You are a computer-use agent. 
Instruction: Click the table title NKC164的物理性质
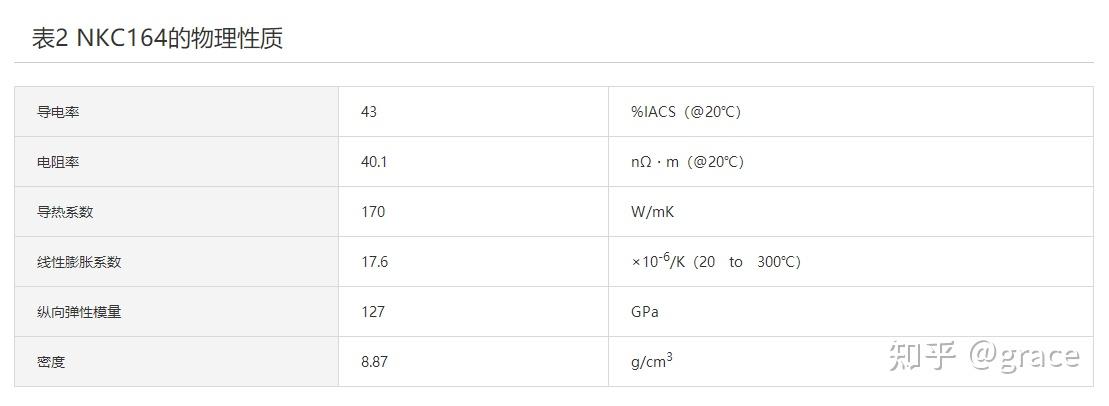(x=157, y=38)
